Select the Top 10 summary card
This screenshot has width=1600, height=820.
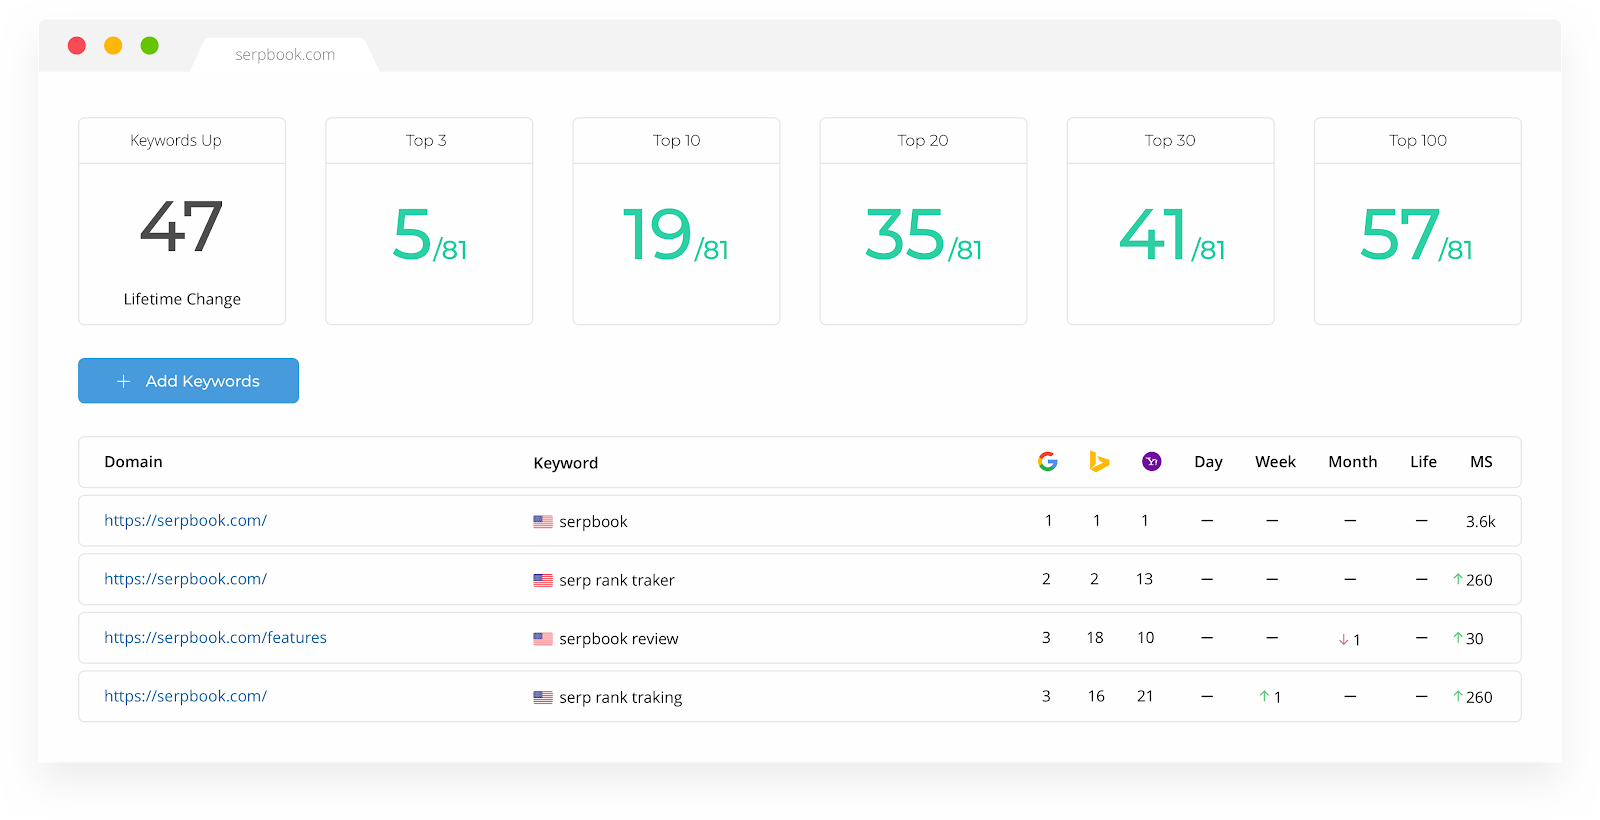click(x=676, y=221)
